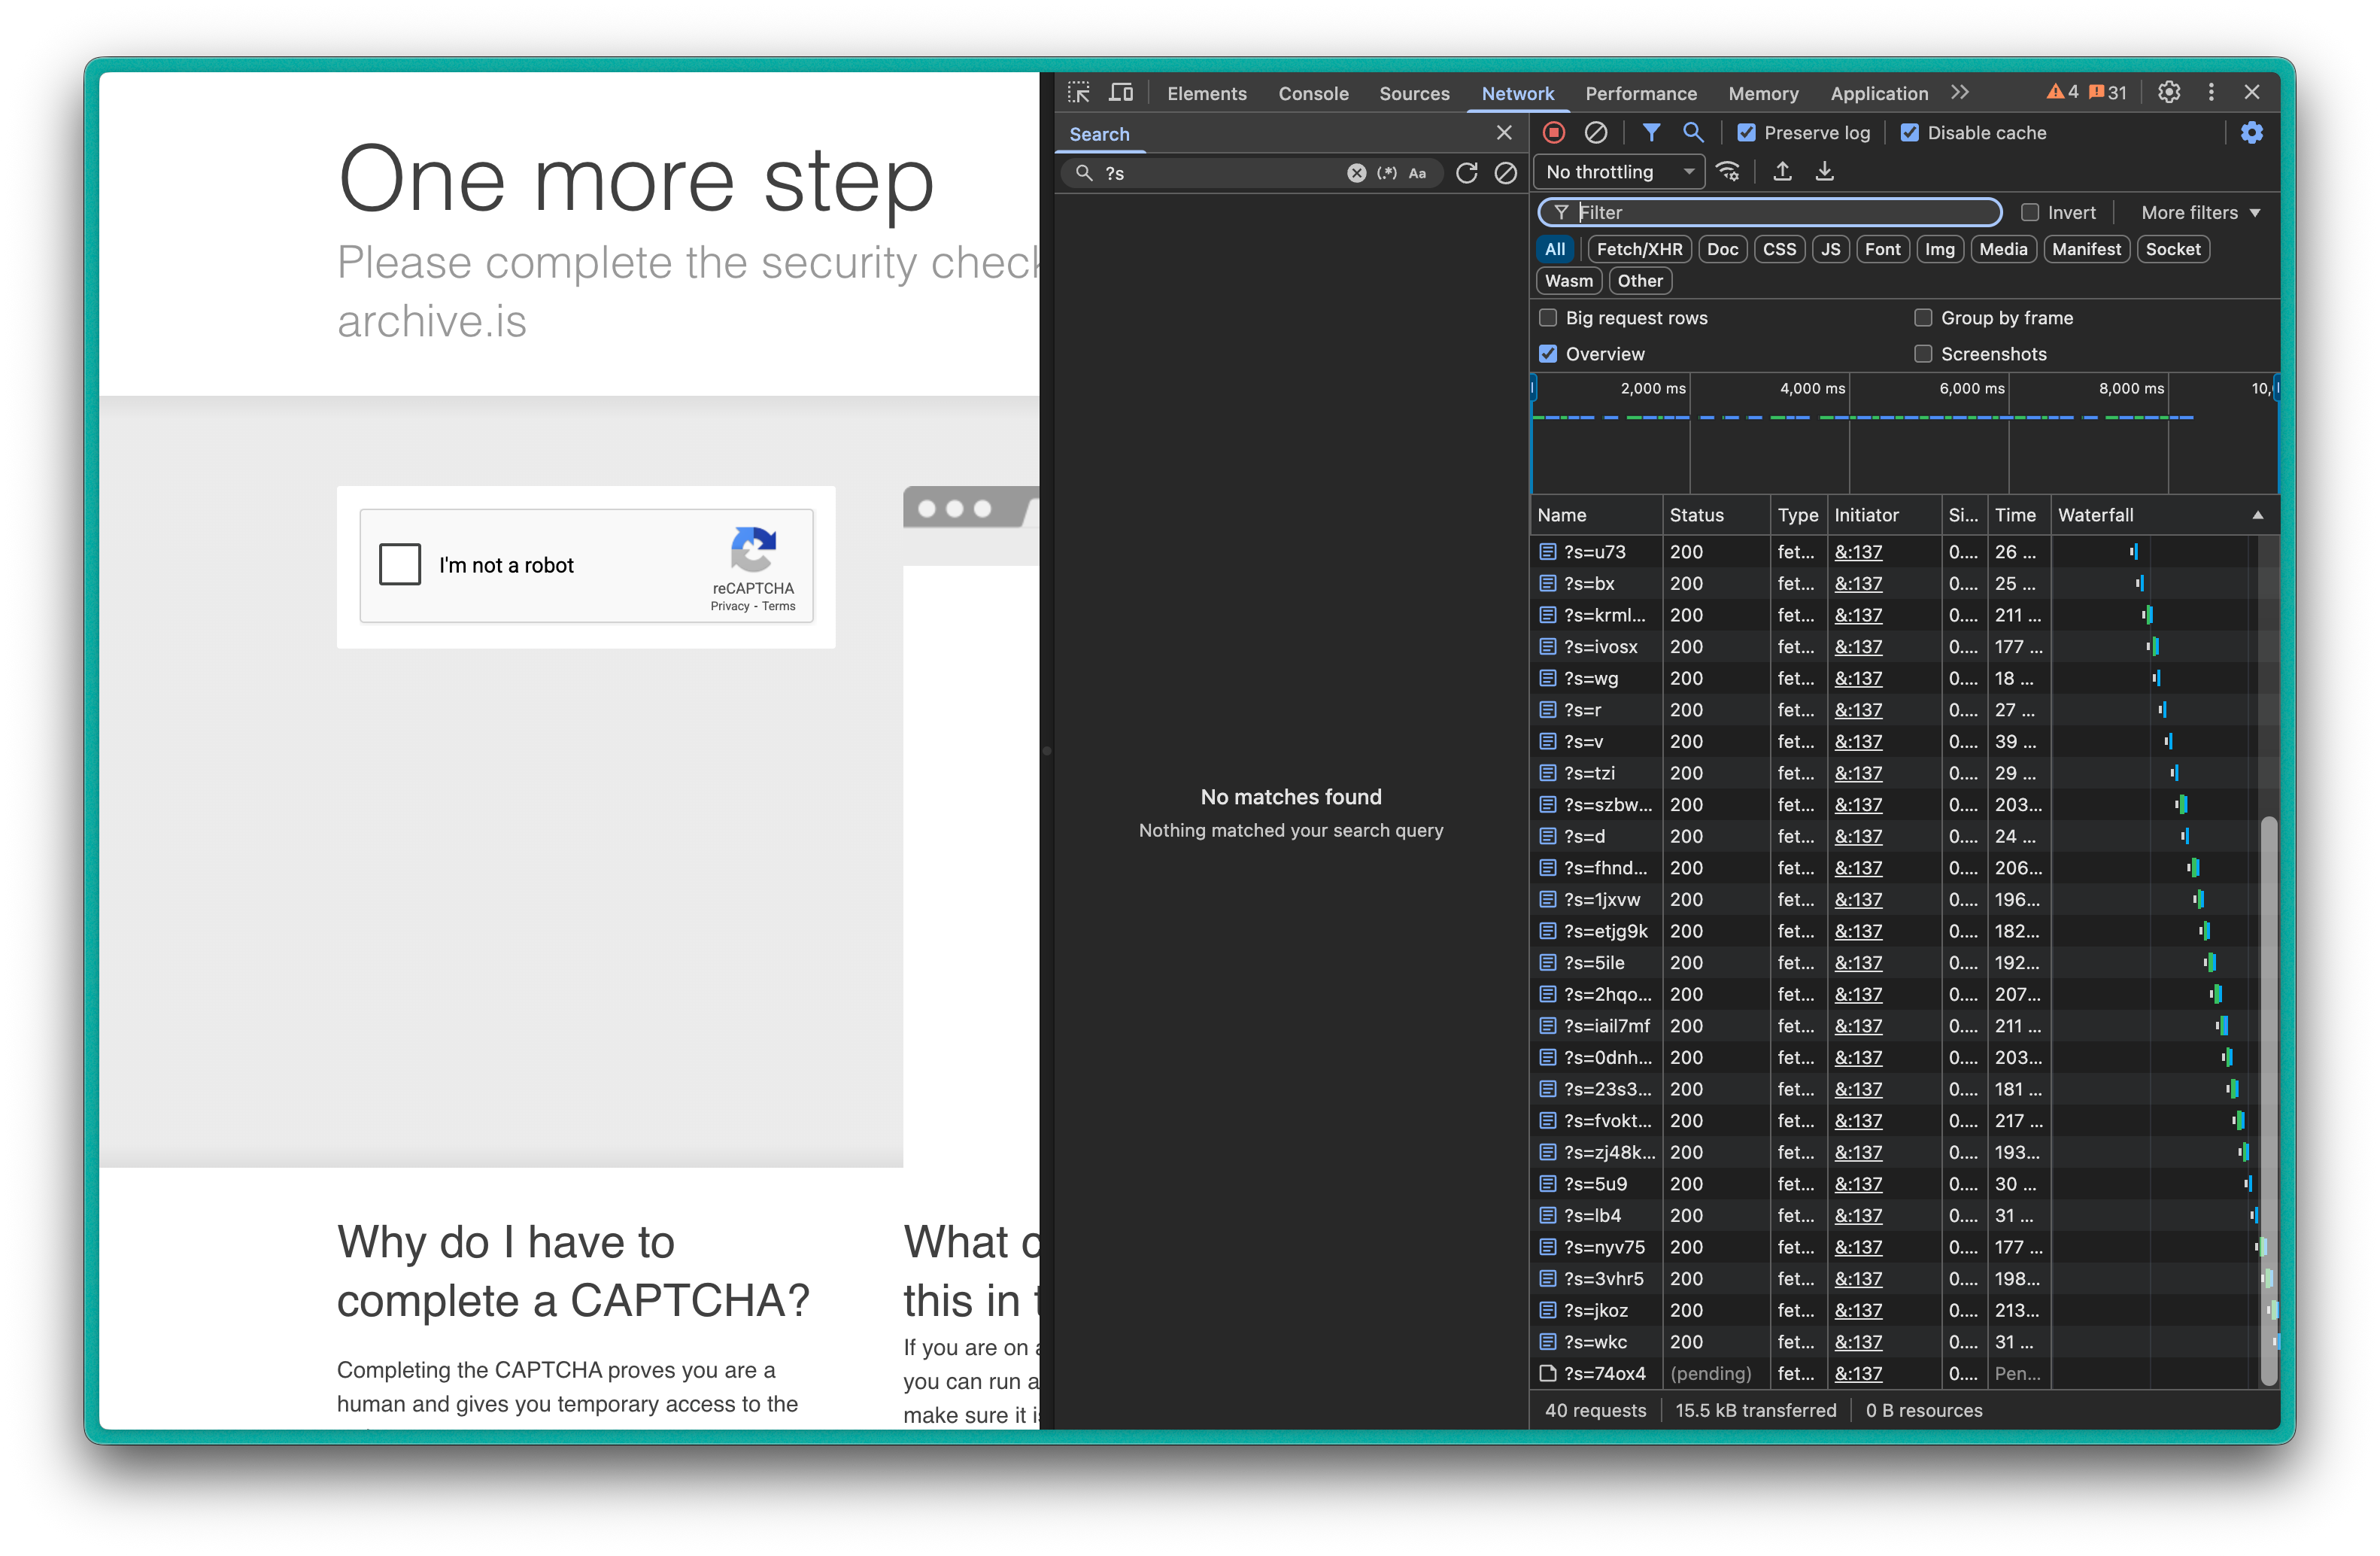Stop recording the network log
2380x1556 pixels.
click(1553, 132)
